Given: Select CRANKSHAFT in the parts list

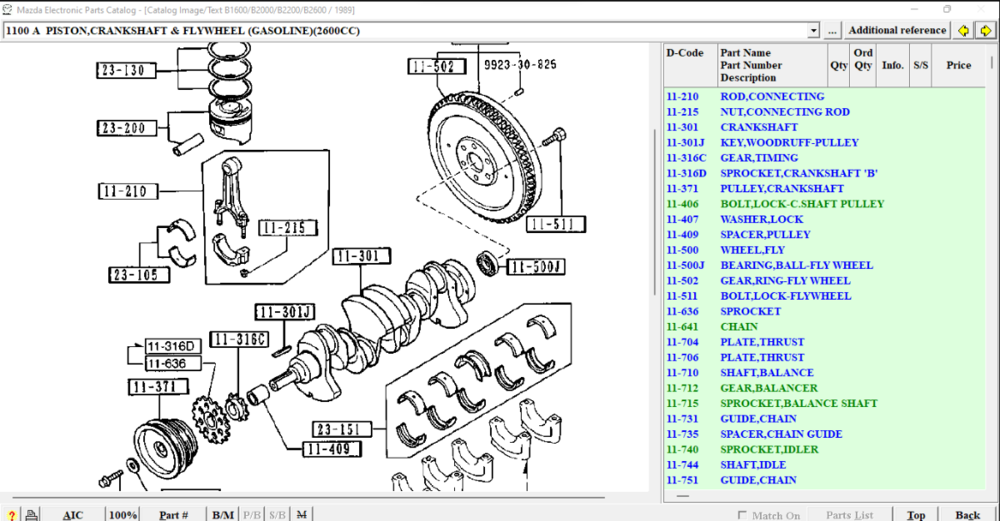Looking at the screenshot, I should pos(759,127).
